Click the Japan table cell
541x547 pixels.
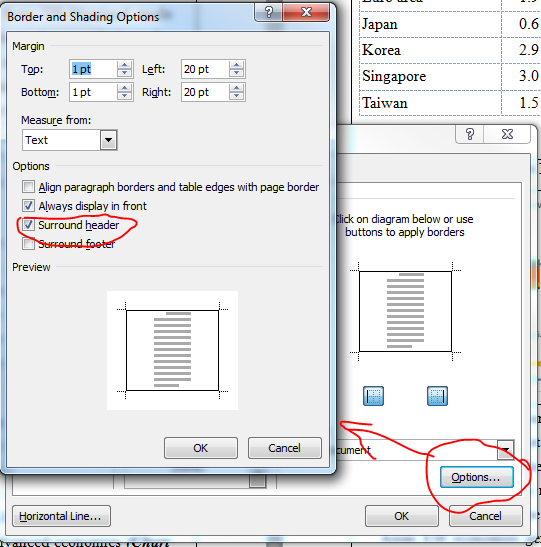pyautogui.click(x=430, y=24)
